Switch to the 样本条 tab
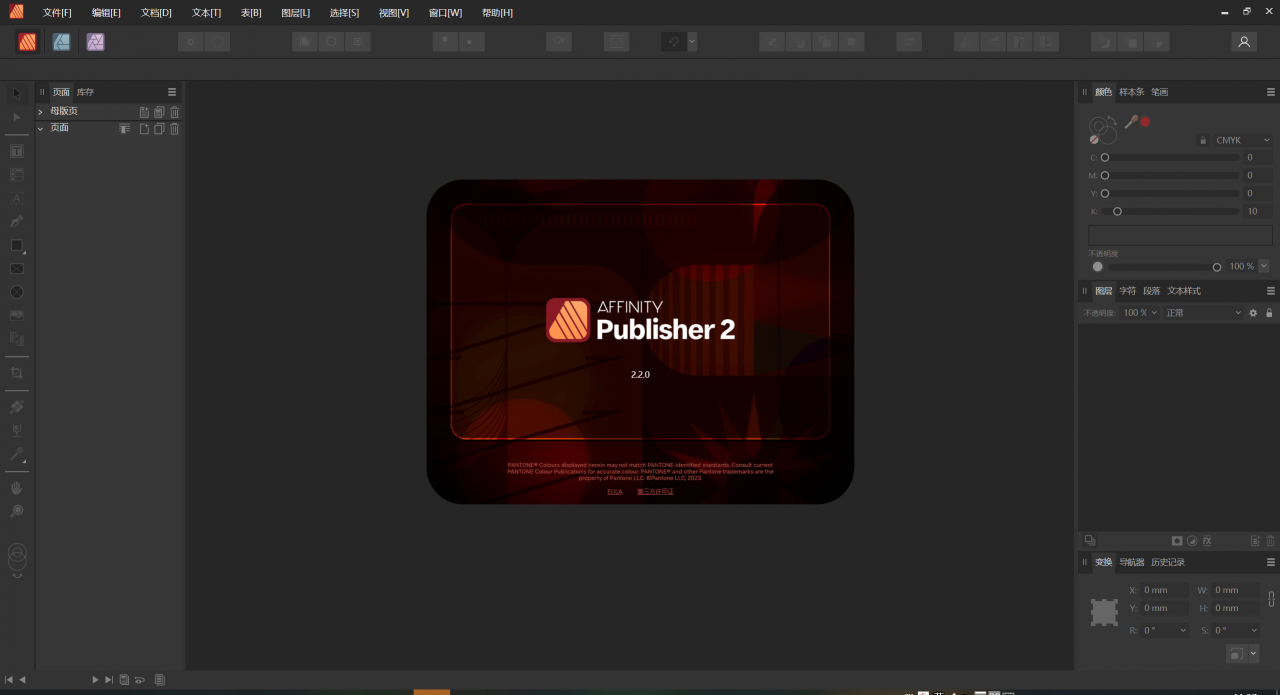 coord(1131,91)
